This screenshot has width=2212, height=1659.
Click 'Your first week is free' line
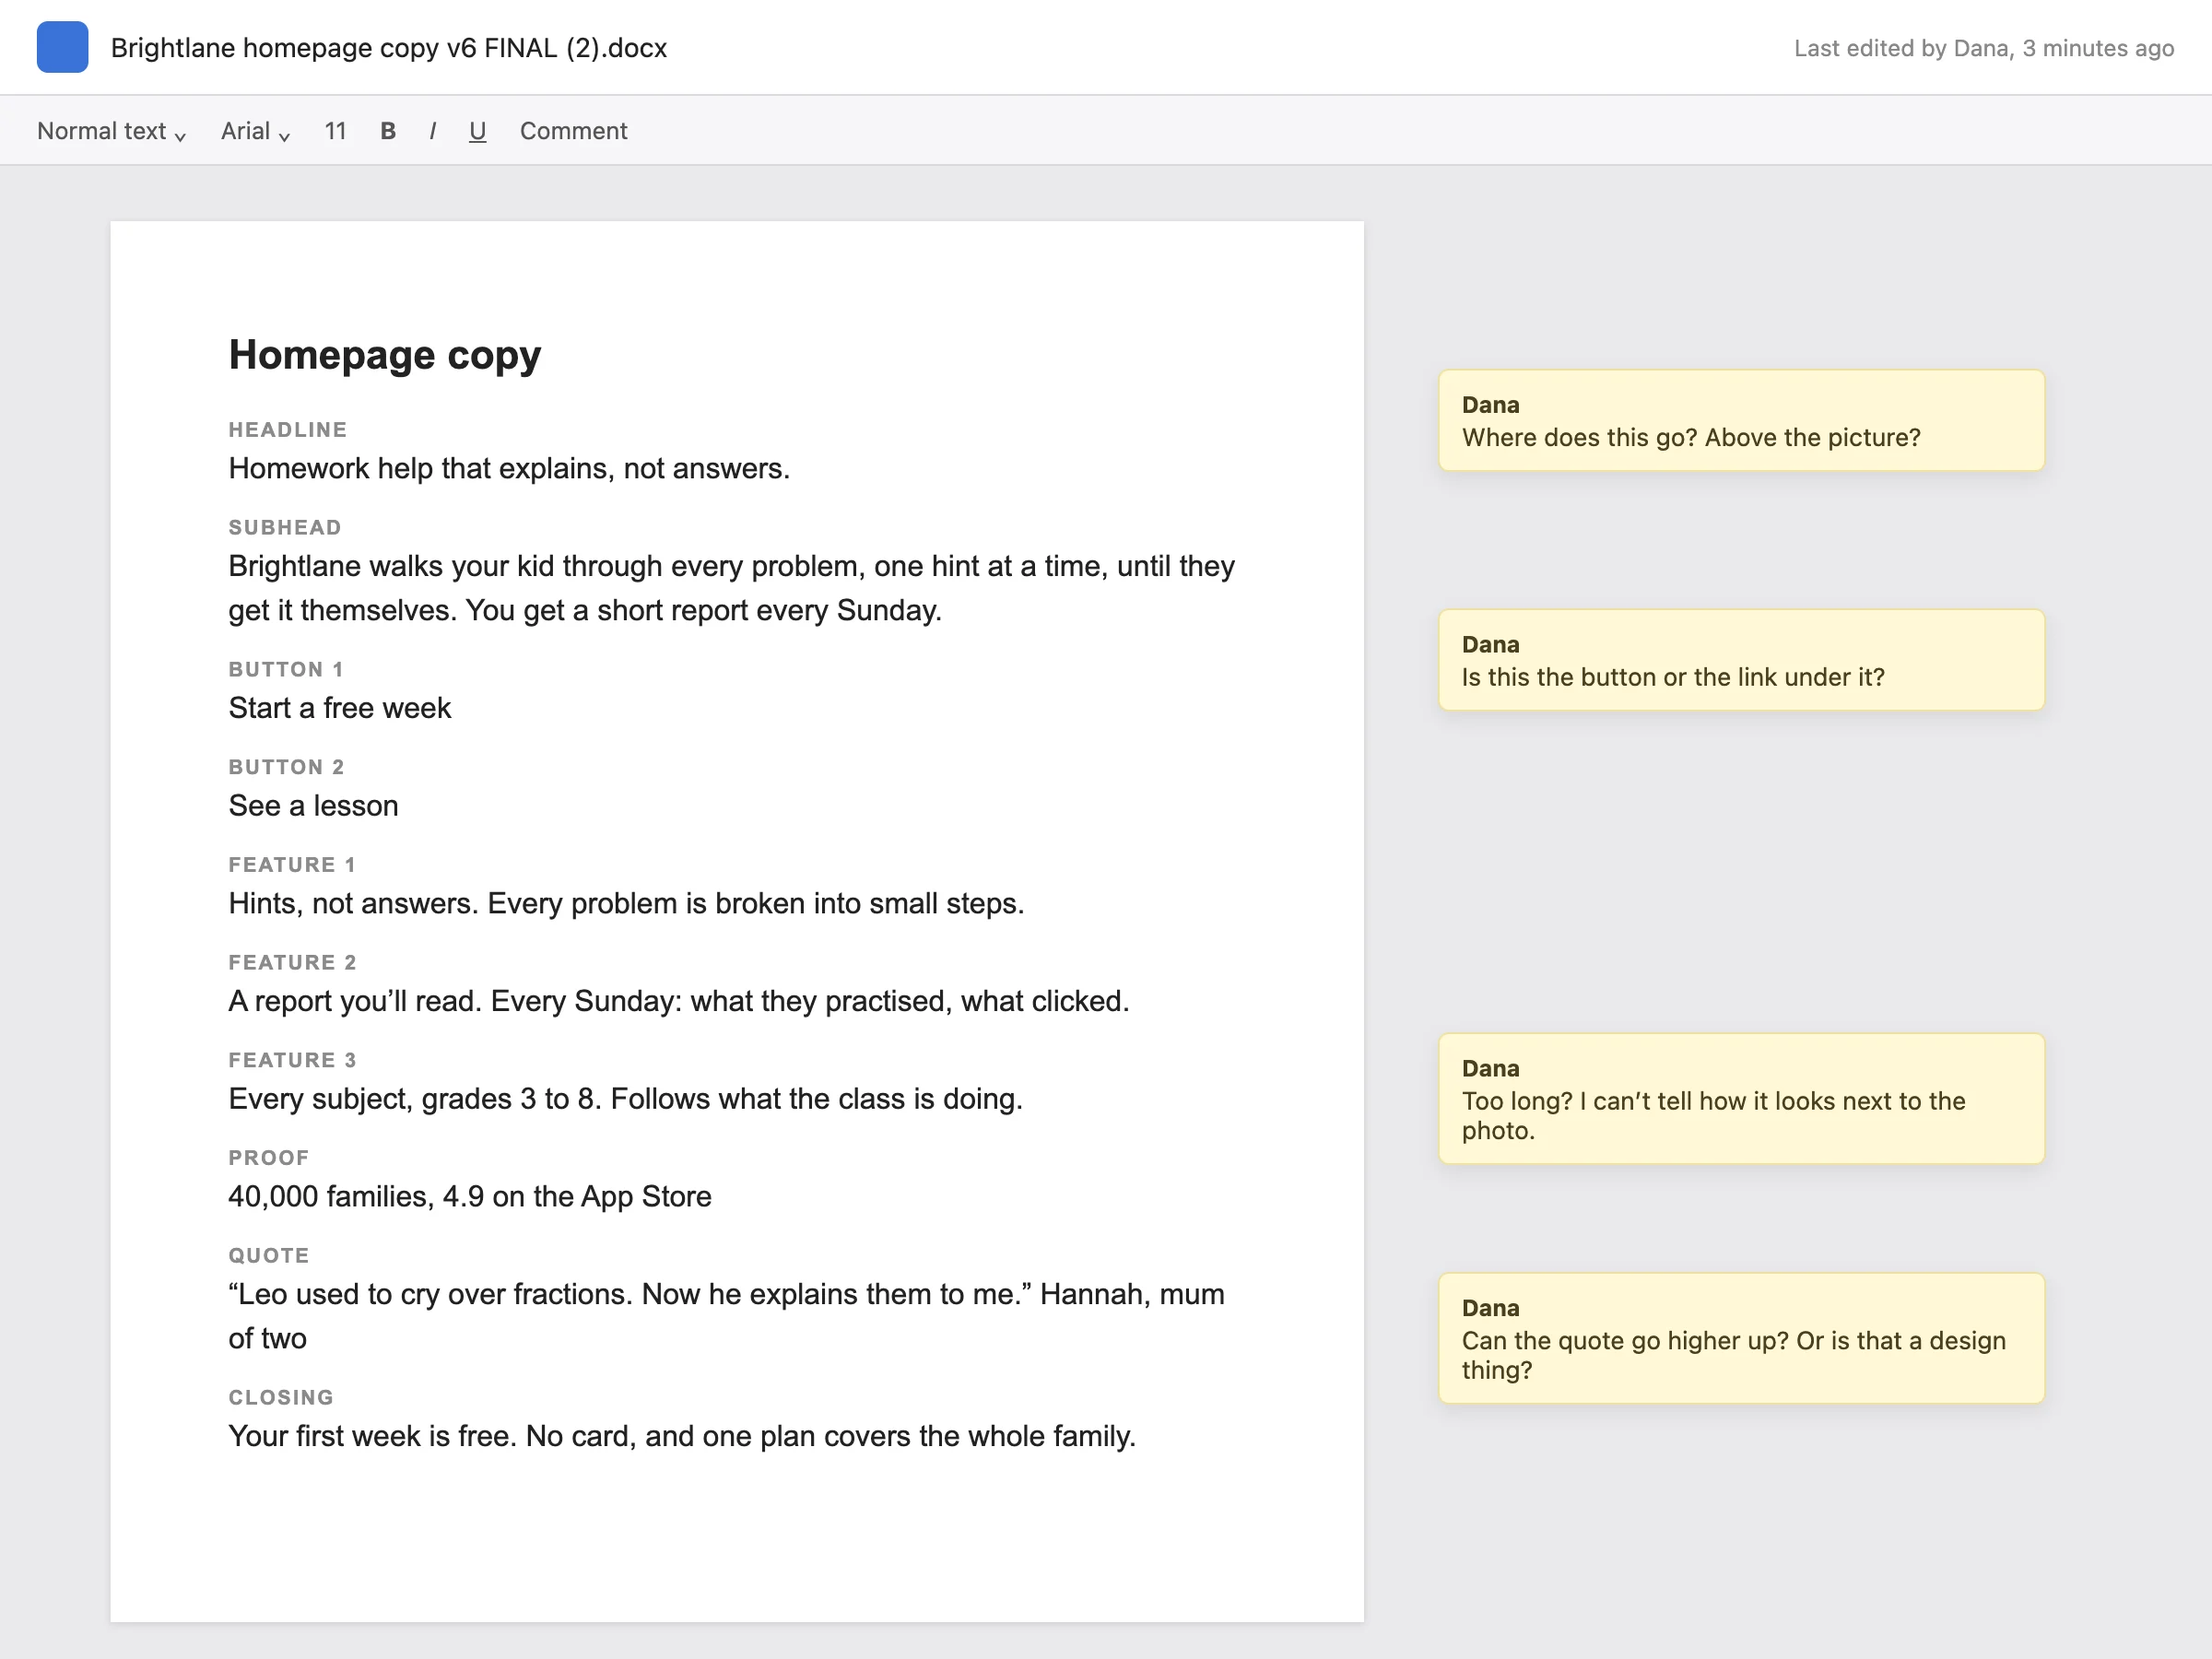682,1436
